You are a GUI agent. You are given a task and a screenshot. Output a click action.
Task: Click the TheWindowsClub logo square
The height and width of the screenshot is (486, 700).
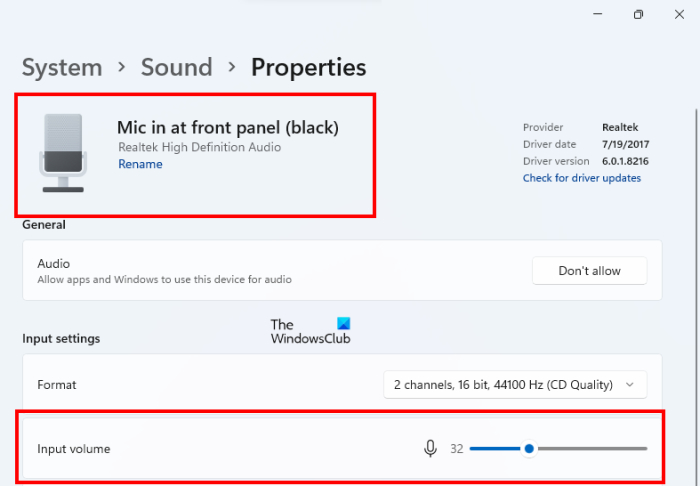tap(344, 324)
